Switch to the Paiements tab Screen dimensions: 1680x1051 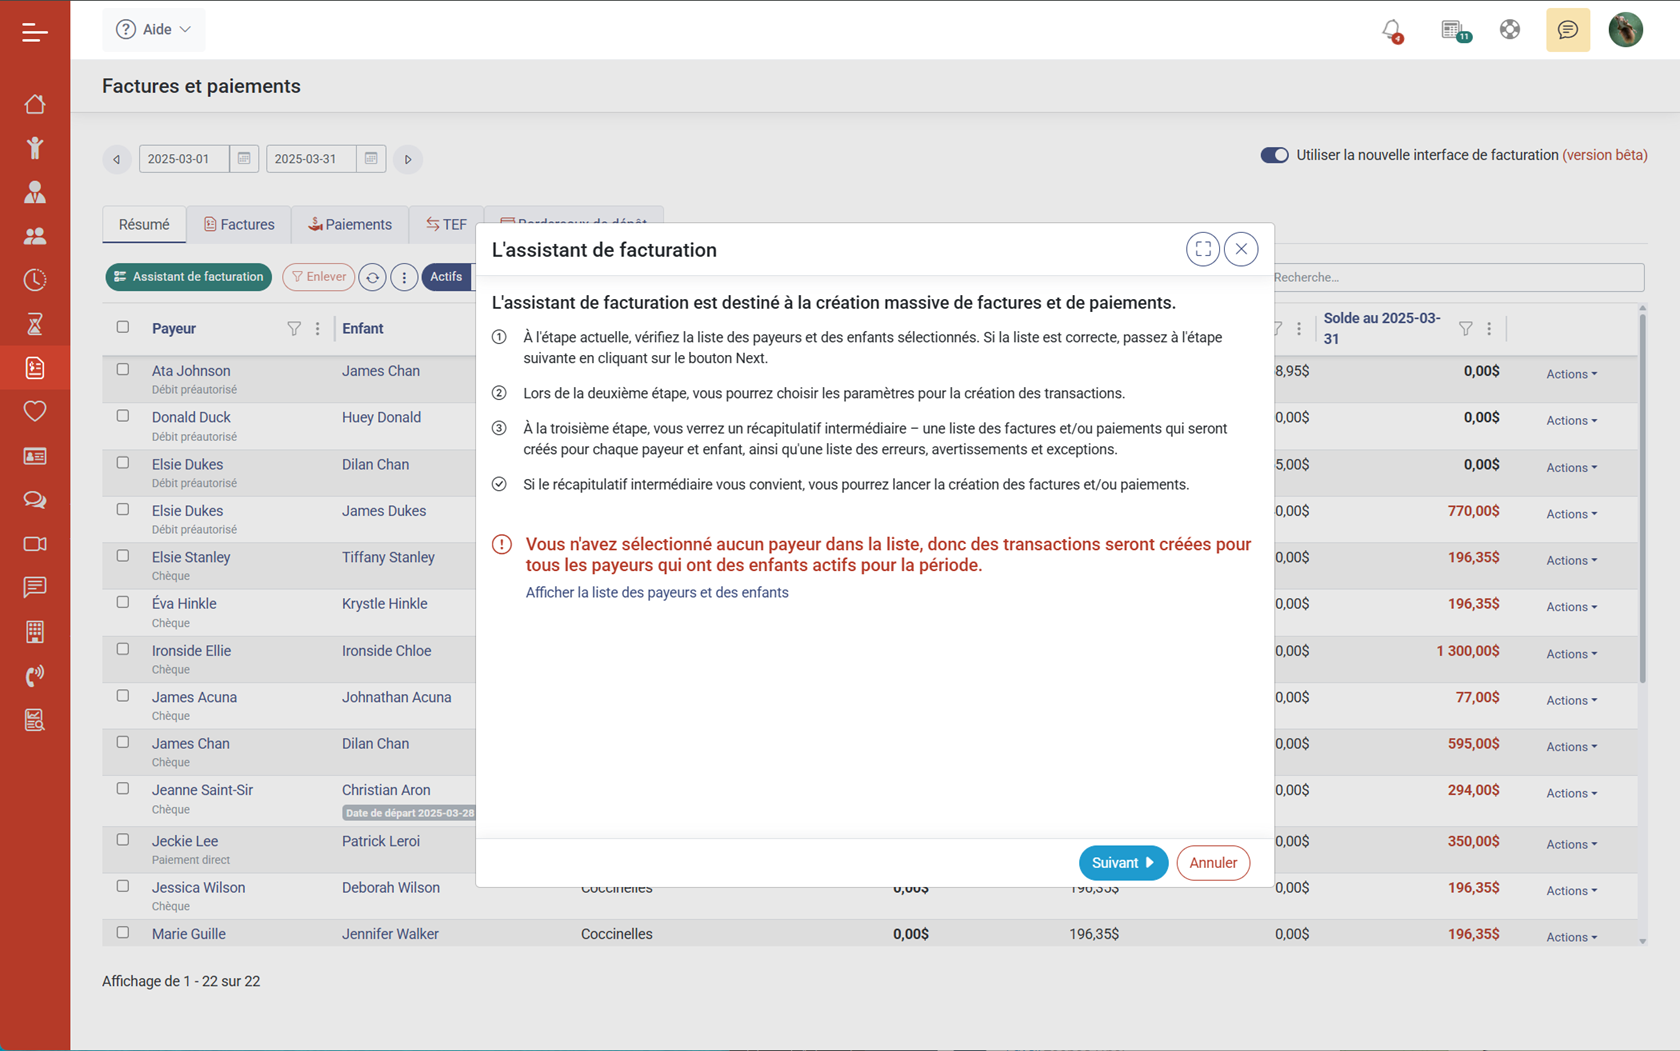pyautogui.click(x=349, y=224)
